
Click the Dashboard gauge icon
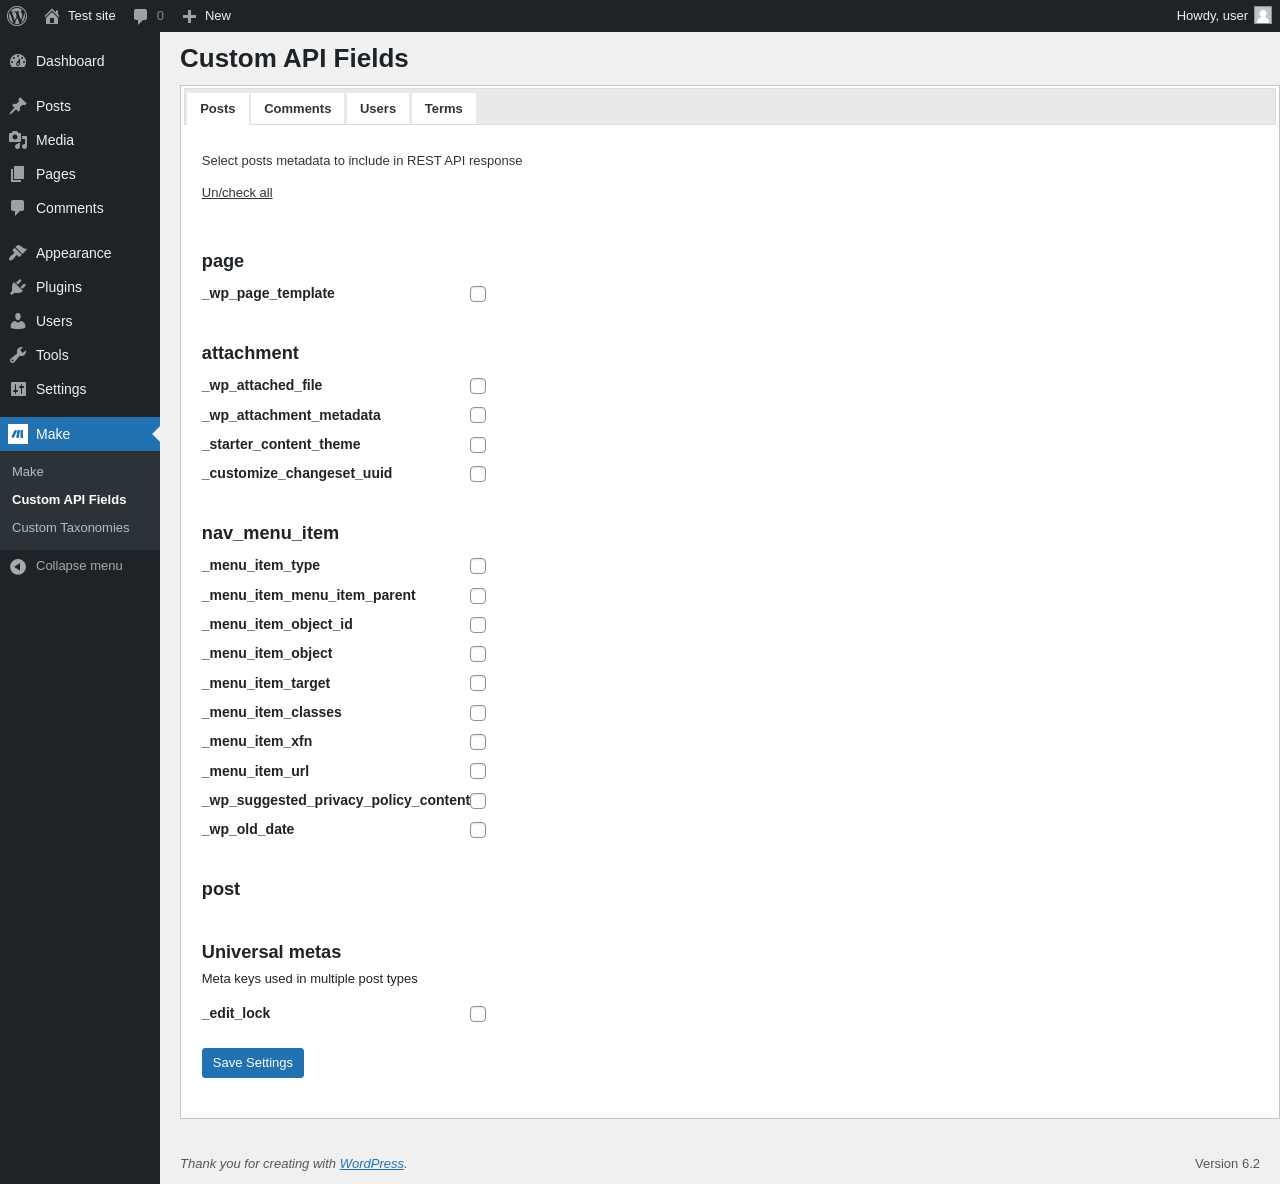pyautogui.click(x=18, y=61)
